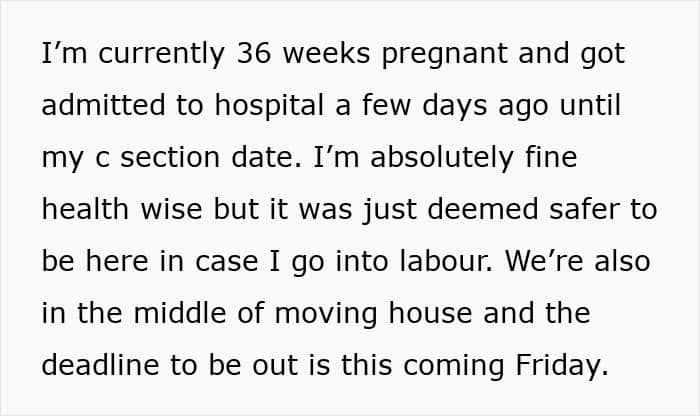Select the word "moving"
The height and width of the screenshot is (416, 700).
pyautogui.click(x=326, y=315)
